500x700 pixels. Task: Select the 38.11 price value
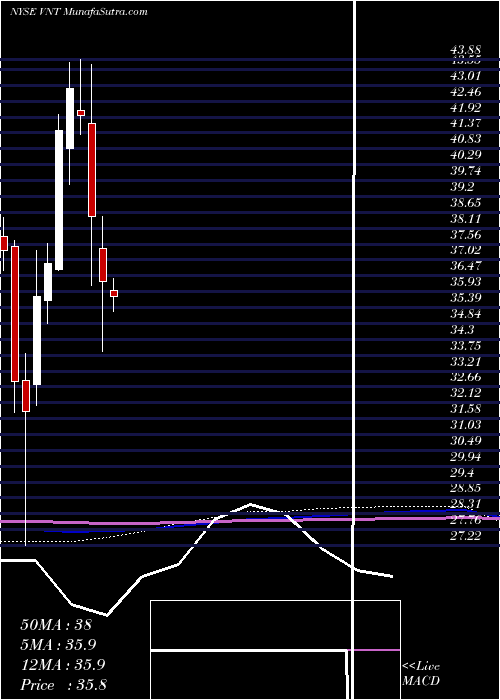(x=466, y=218)
